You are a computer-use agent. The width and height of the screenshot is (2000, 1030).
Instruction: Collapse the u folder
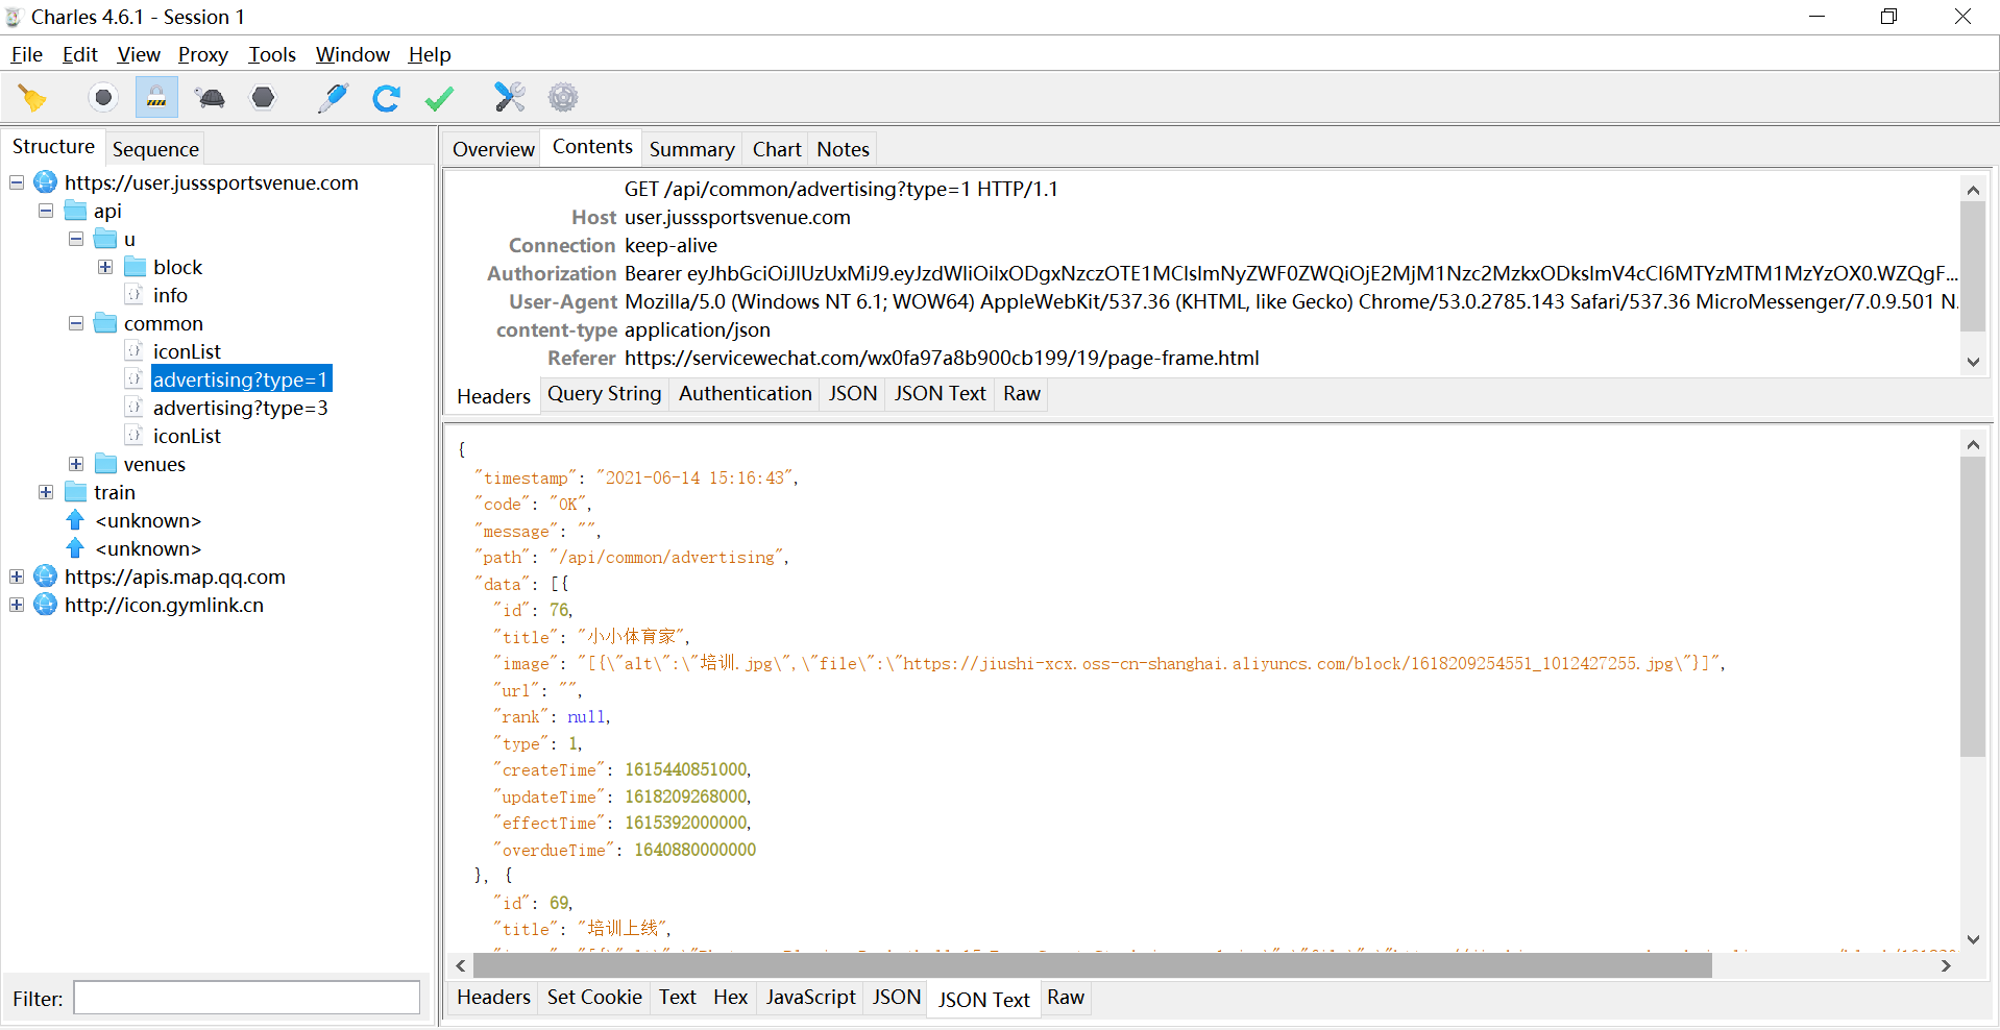(x=76, y=239)
